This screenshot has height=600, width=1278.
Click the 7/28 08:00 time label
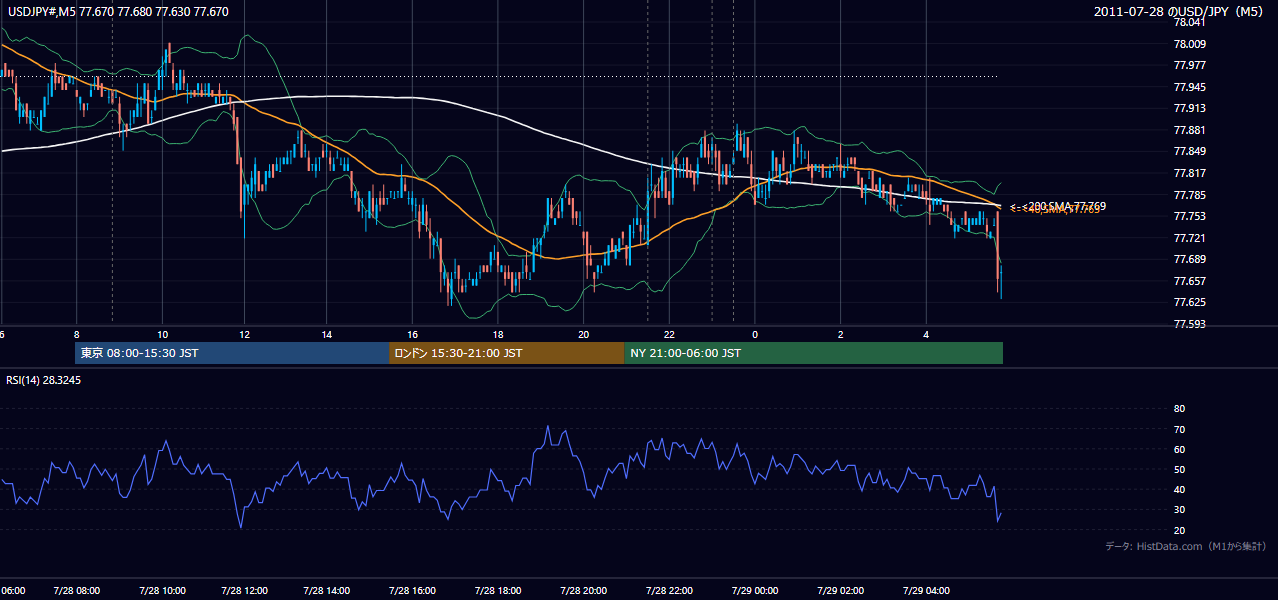coord(75,590)
